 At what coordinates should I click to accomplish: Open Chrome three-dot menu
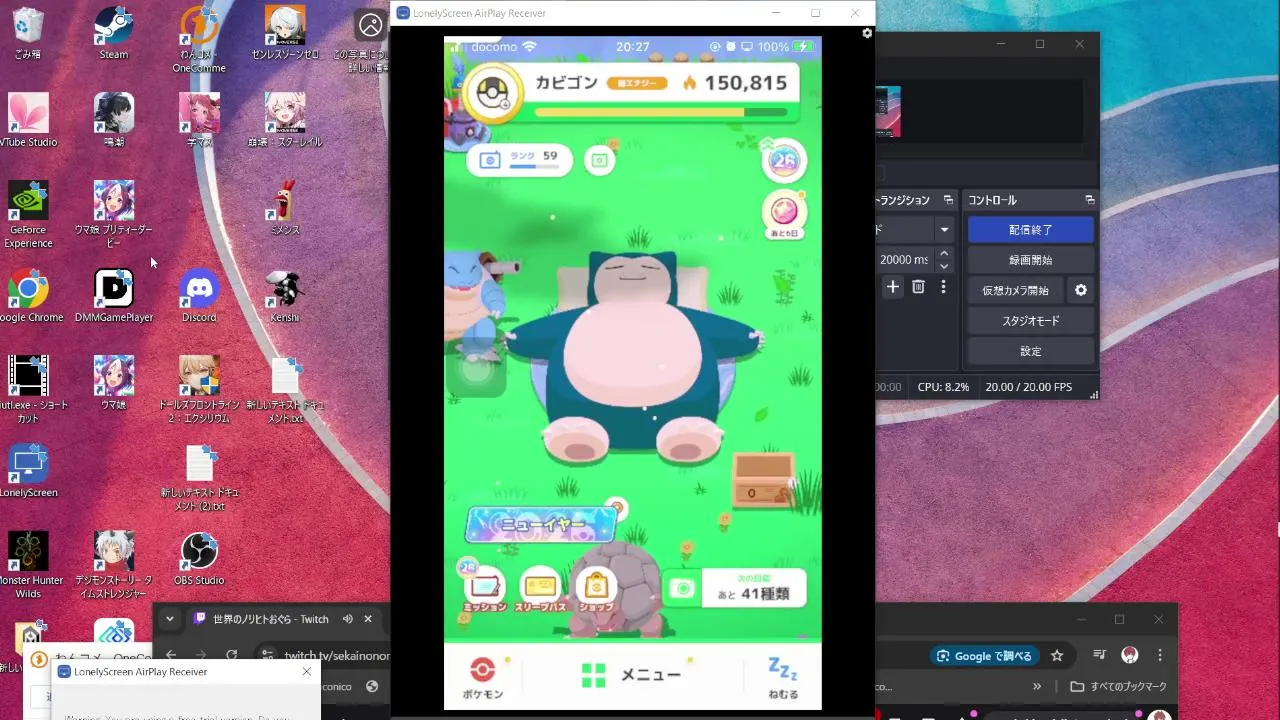point(1160,656)
